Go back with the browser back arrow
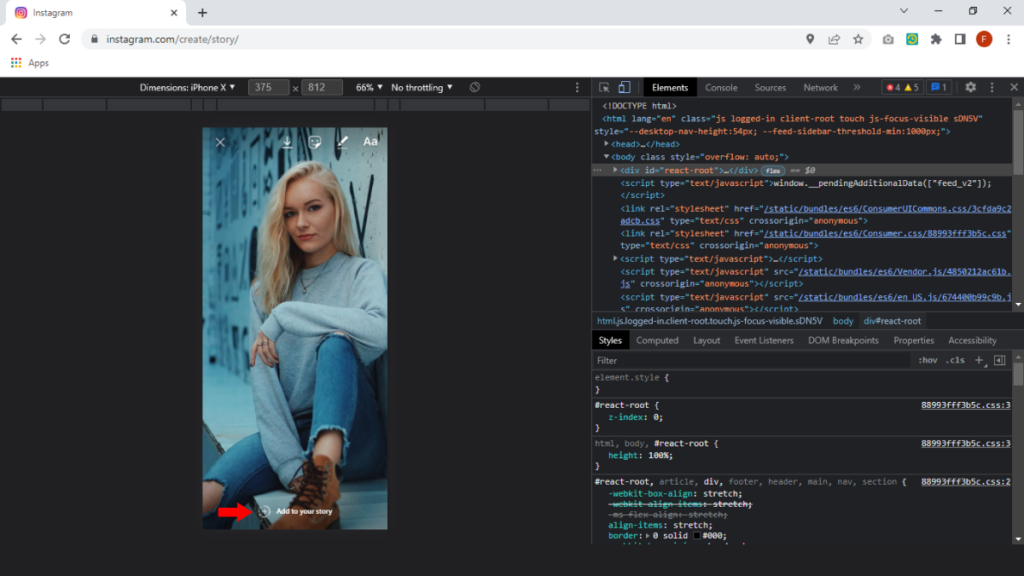 point(16,39)
